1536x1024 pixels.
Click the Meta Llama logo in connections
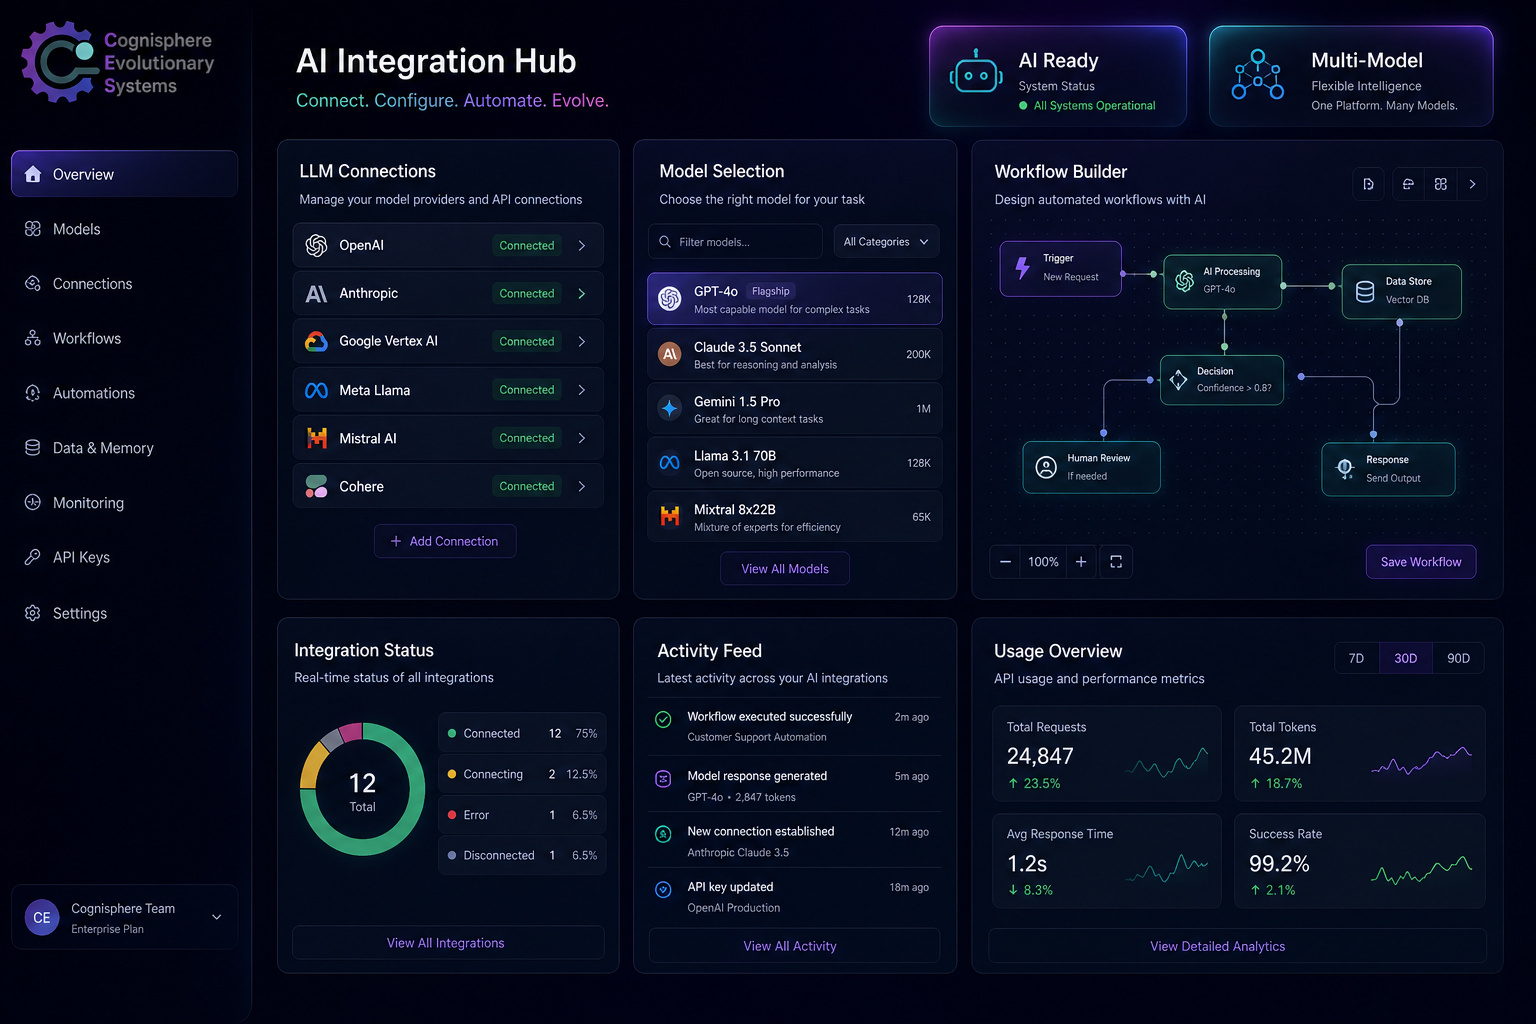click(x=317, y=390)
